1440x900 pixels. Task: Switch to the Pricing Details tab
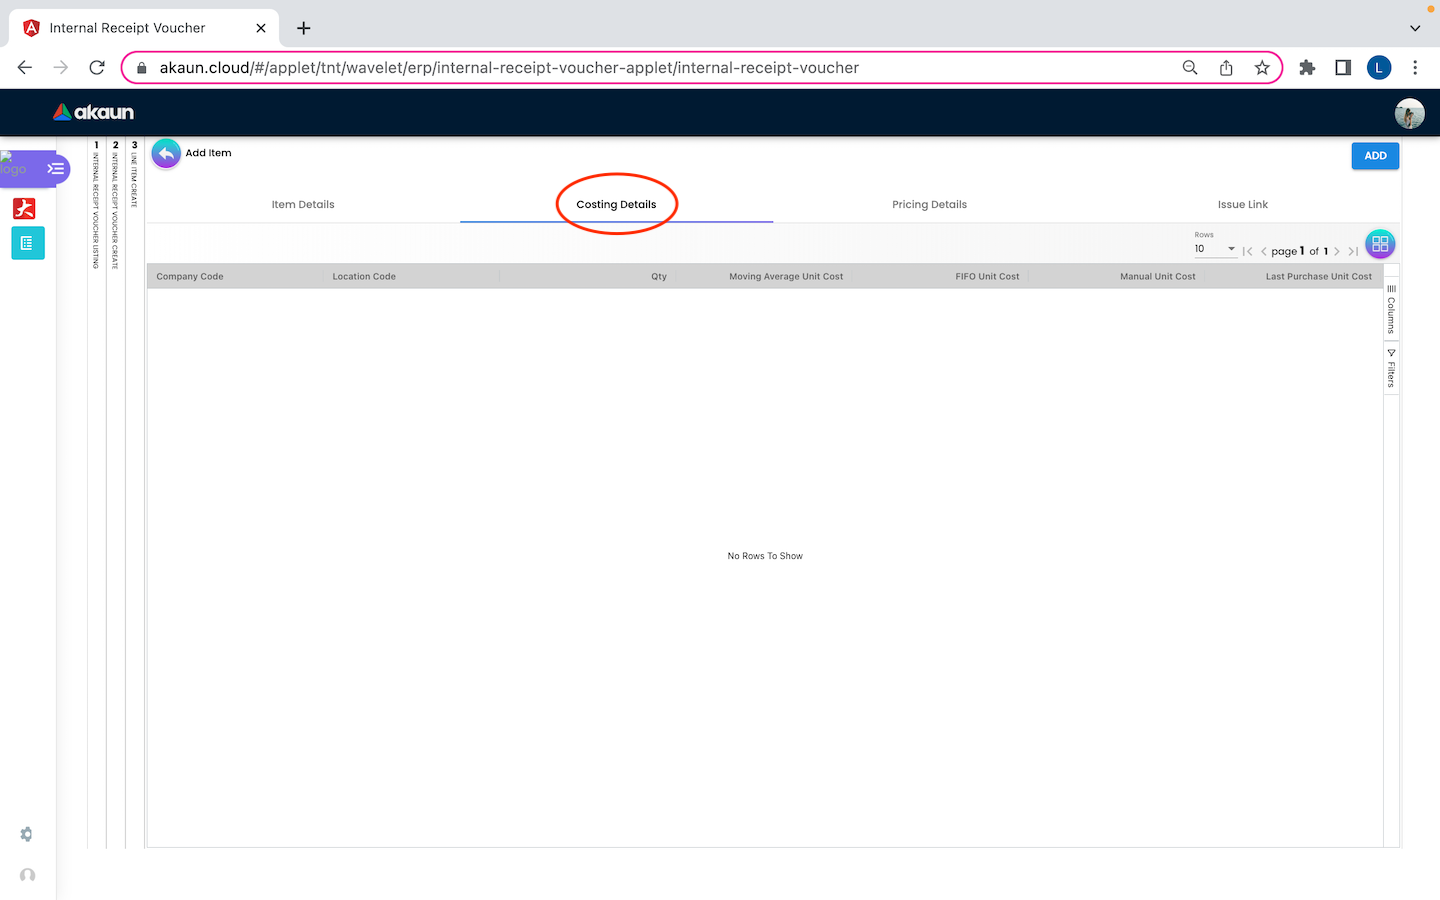(929, 205)
